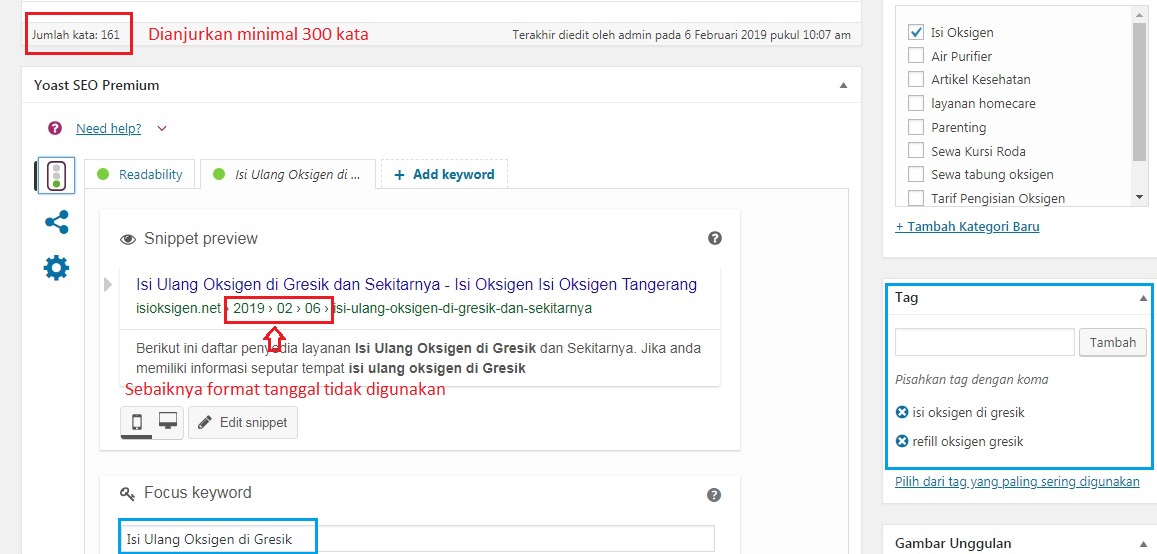The image size is (1157, 554).
Task: Click the snippet meta description text
Action: coord(418,358)
